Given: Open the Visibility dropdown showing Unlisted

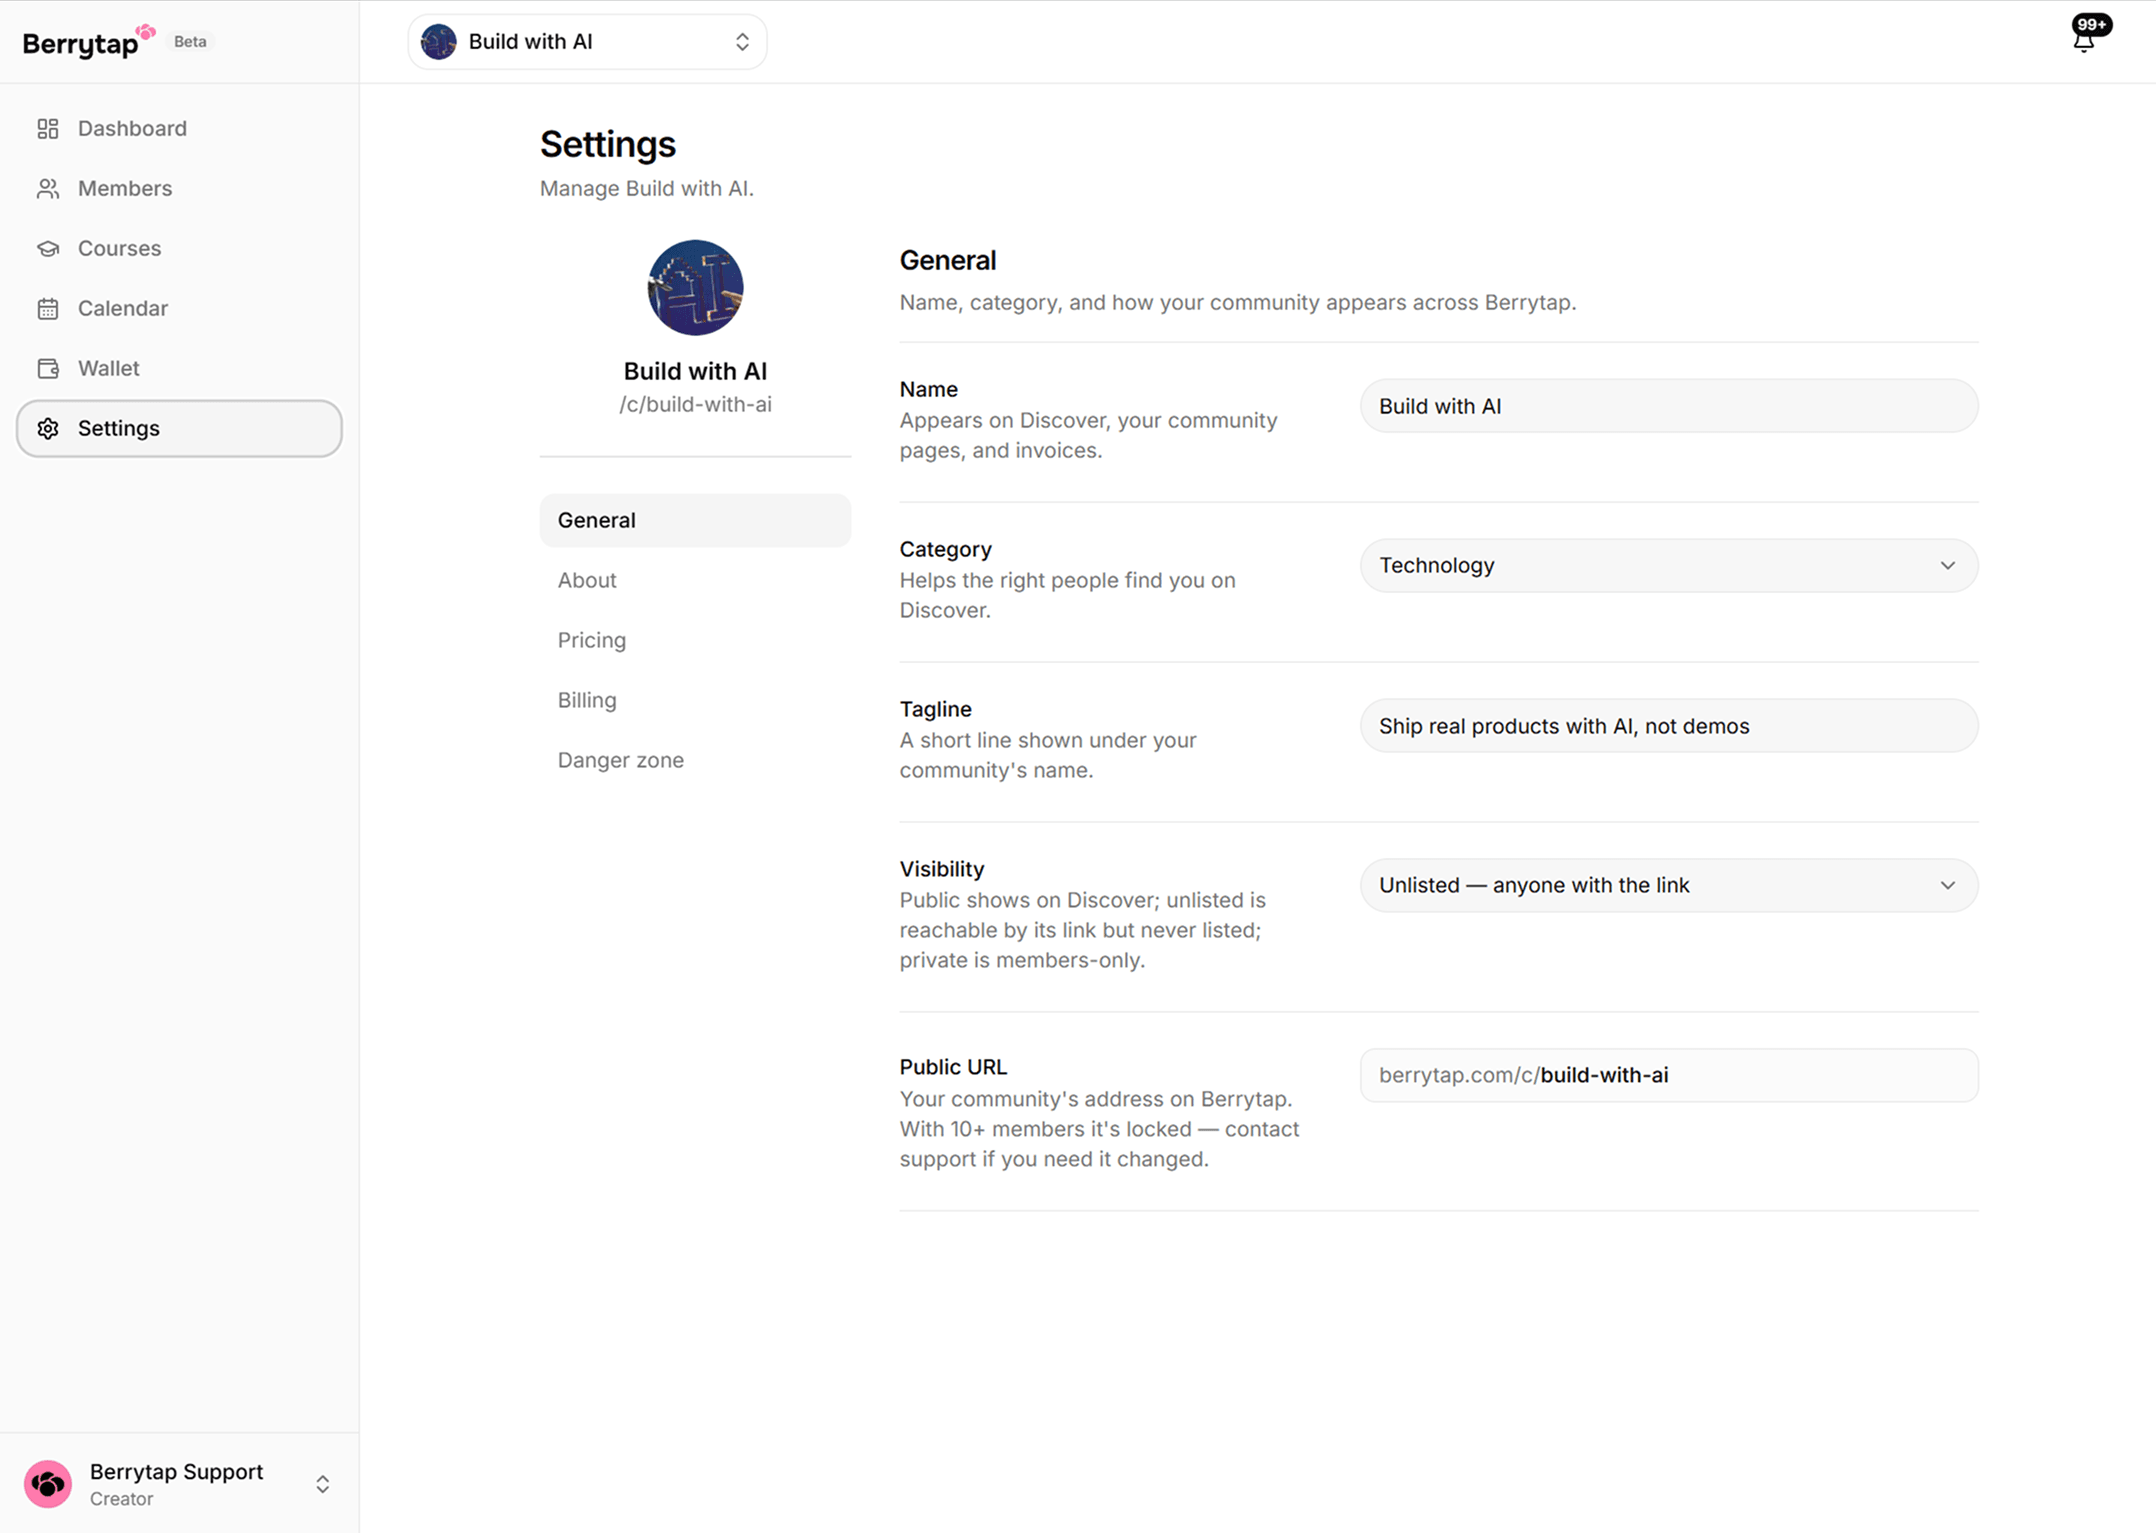Looking at the screenshot, I should [1669, 886].
